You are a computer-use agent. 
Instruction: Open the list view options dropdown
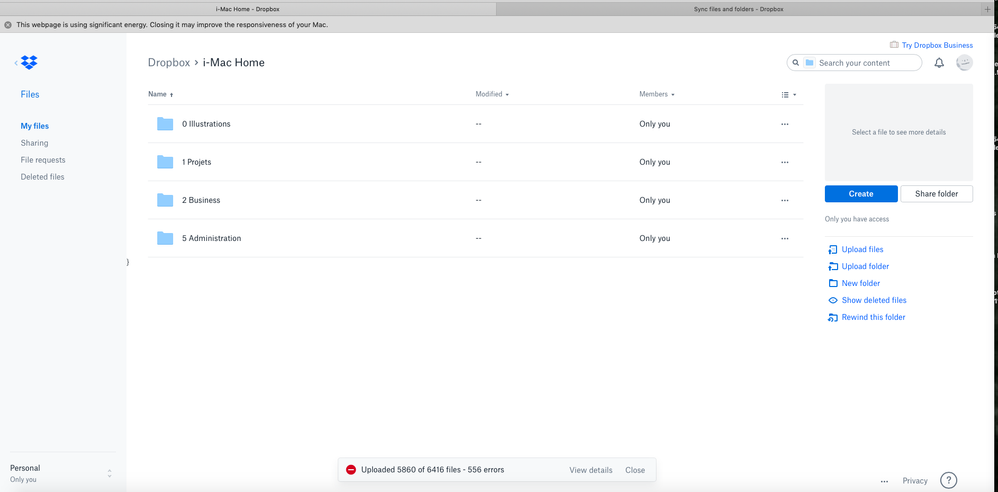coord(789,95)
